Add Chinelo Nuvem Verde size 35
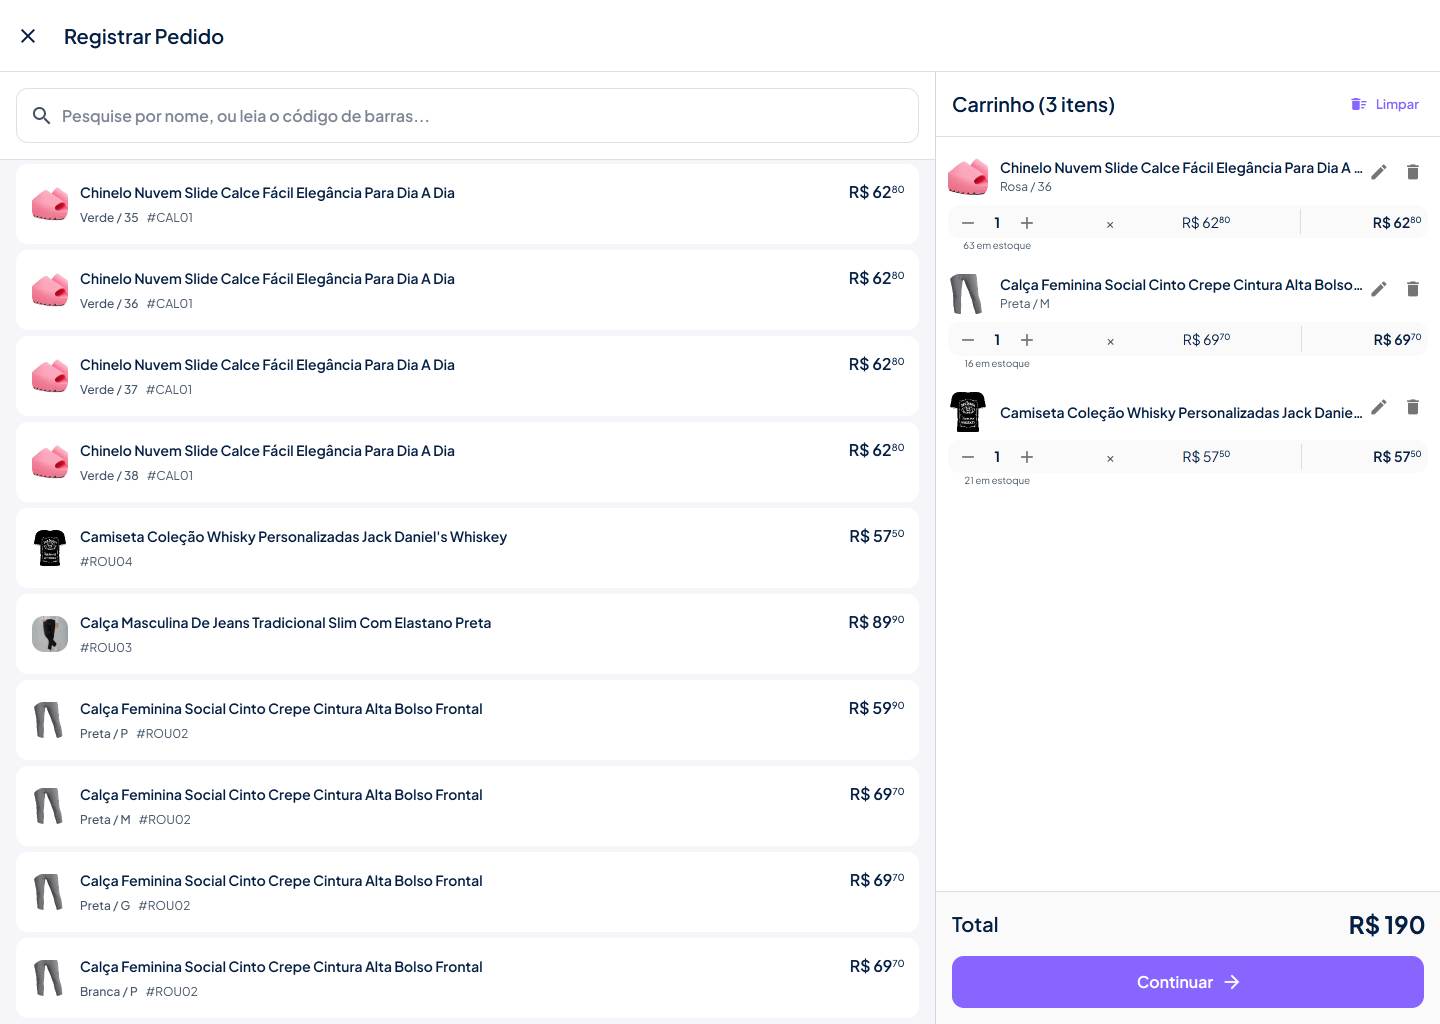Screen dimensions: 1440x1024 point(467,204)
